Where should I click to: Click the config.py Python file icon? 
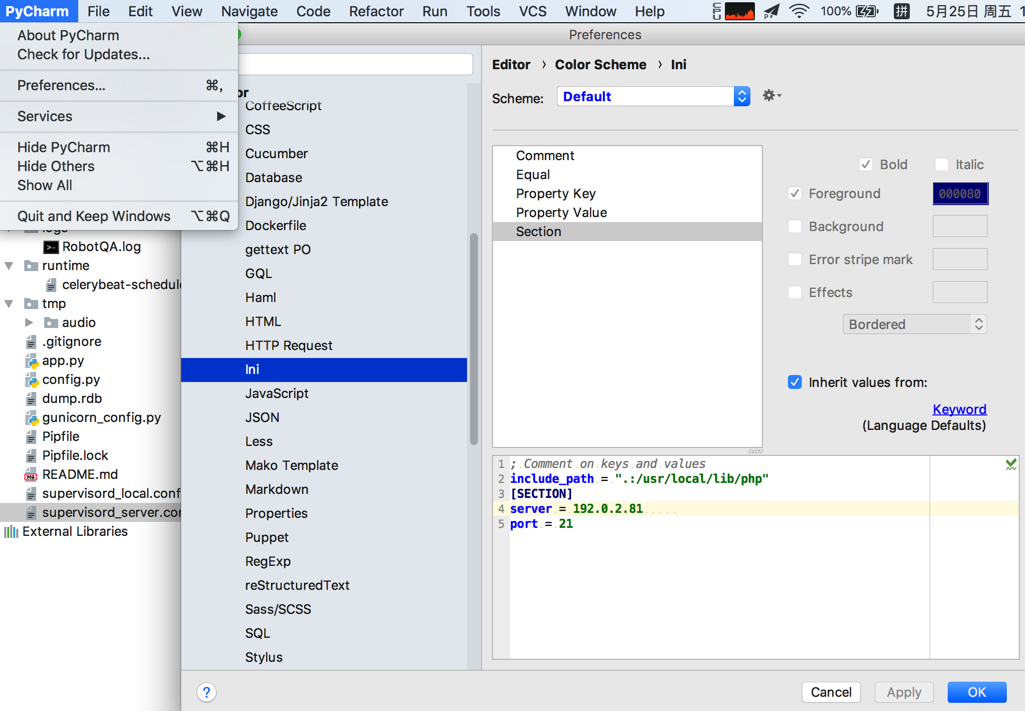point(31,380)
